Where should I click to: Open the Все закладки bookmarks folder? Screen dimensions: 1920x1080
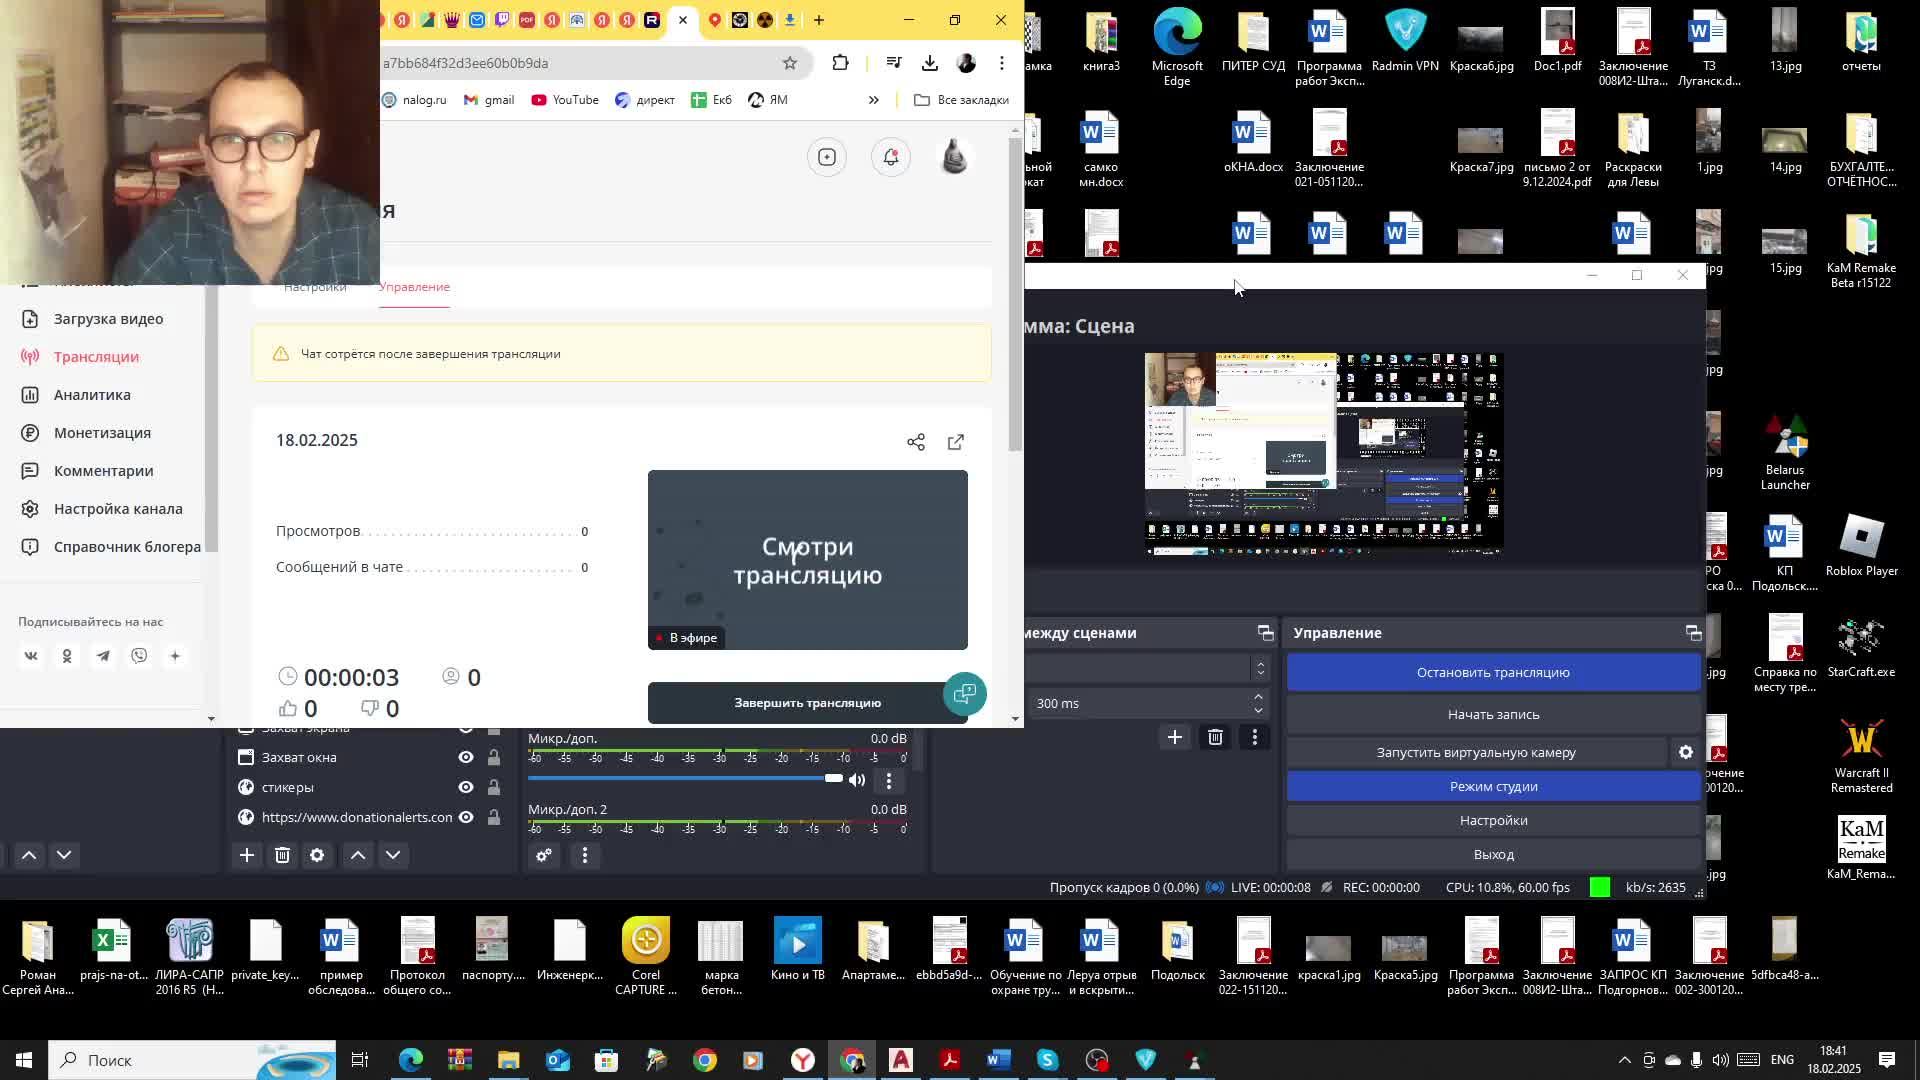[961, 100]
